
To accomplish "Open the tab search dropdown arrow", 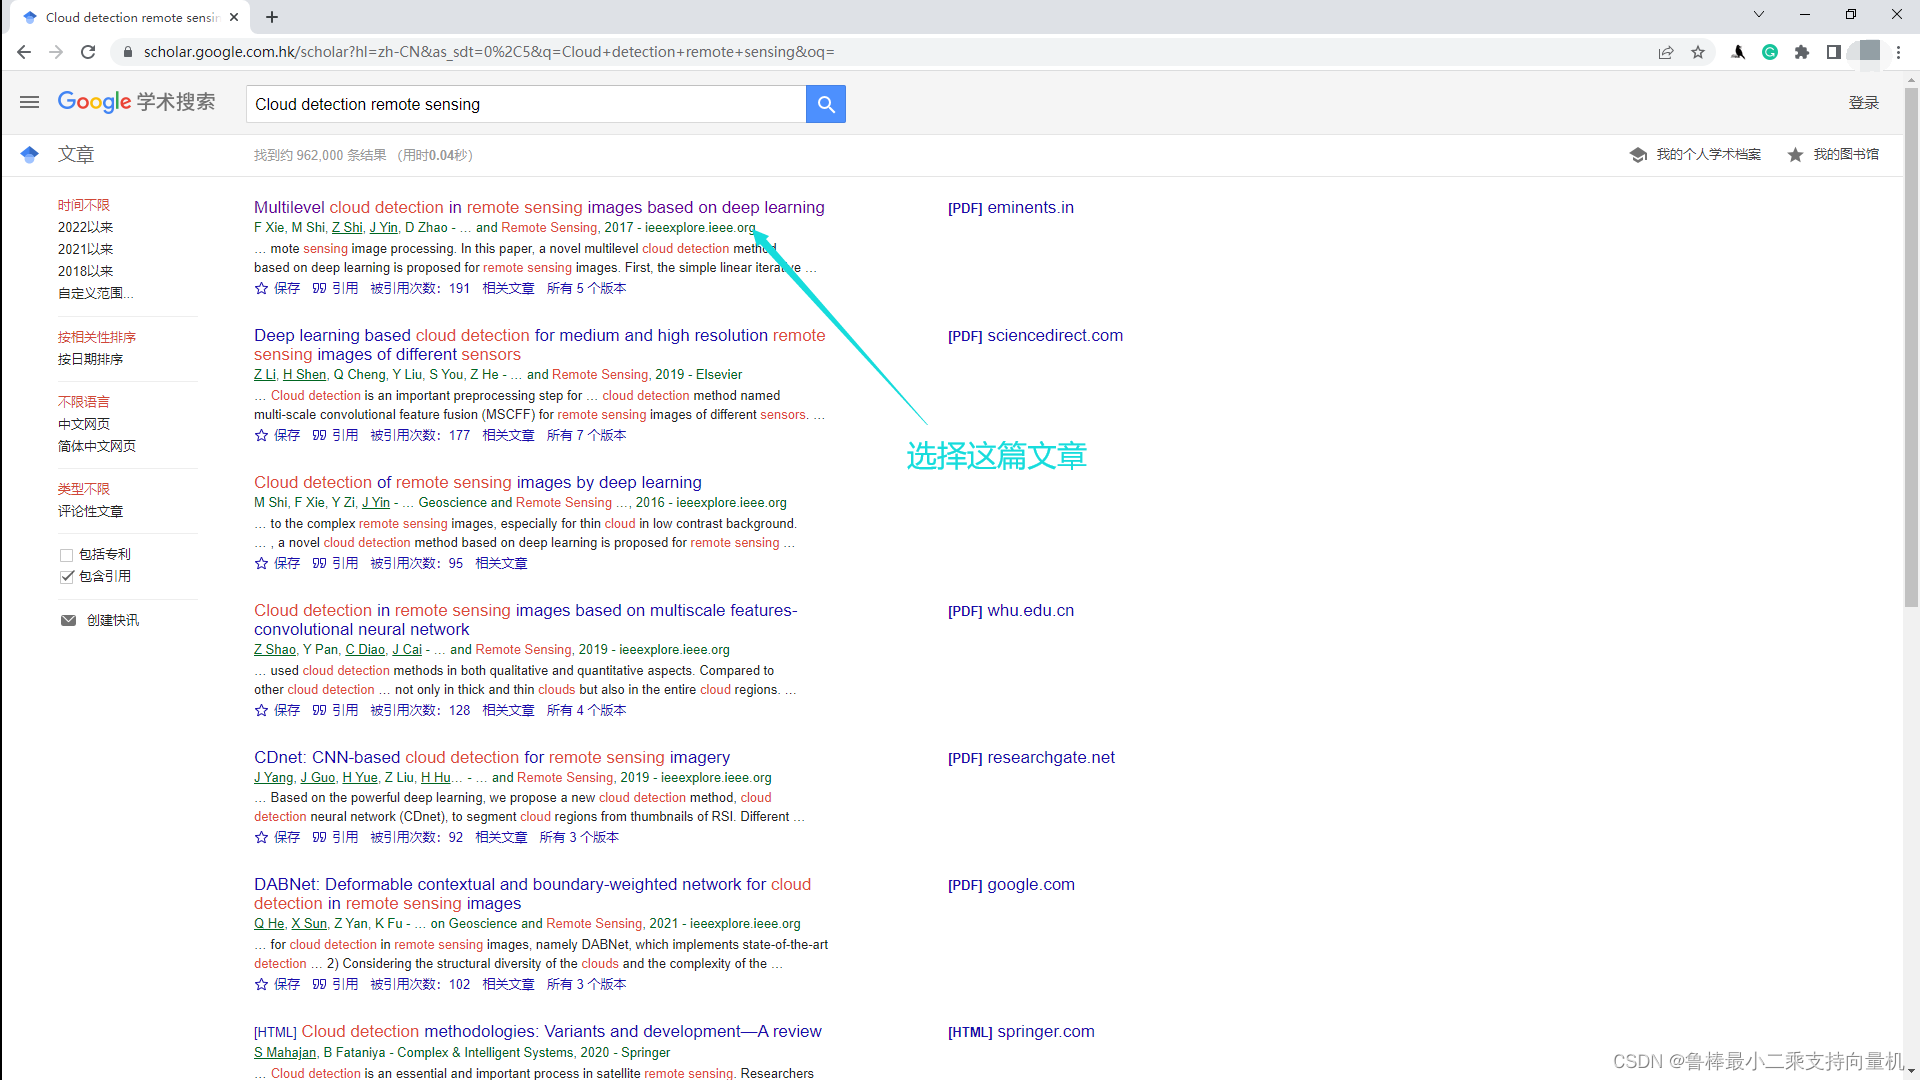I will pyautogui.click(x=1759, y=14).
